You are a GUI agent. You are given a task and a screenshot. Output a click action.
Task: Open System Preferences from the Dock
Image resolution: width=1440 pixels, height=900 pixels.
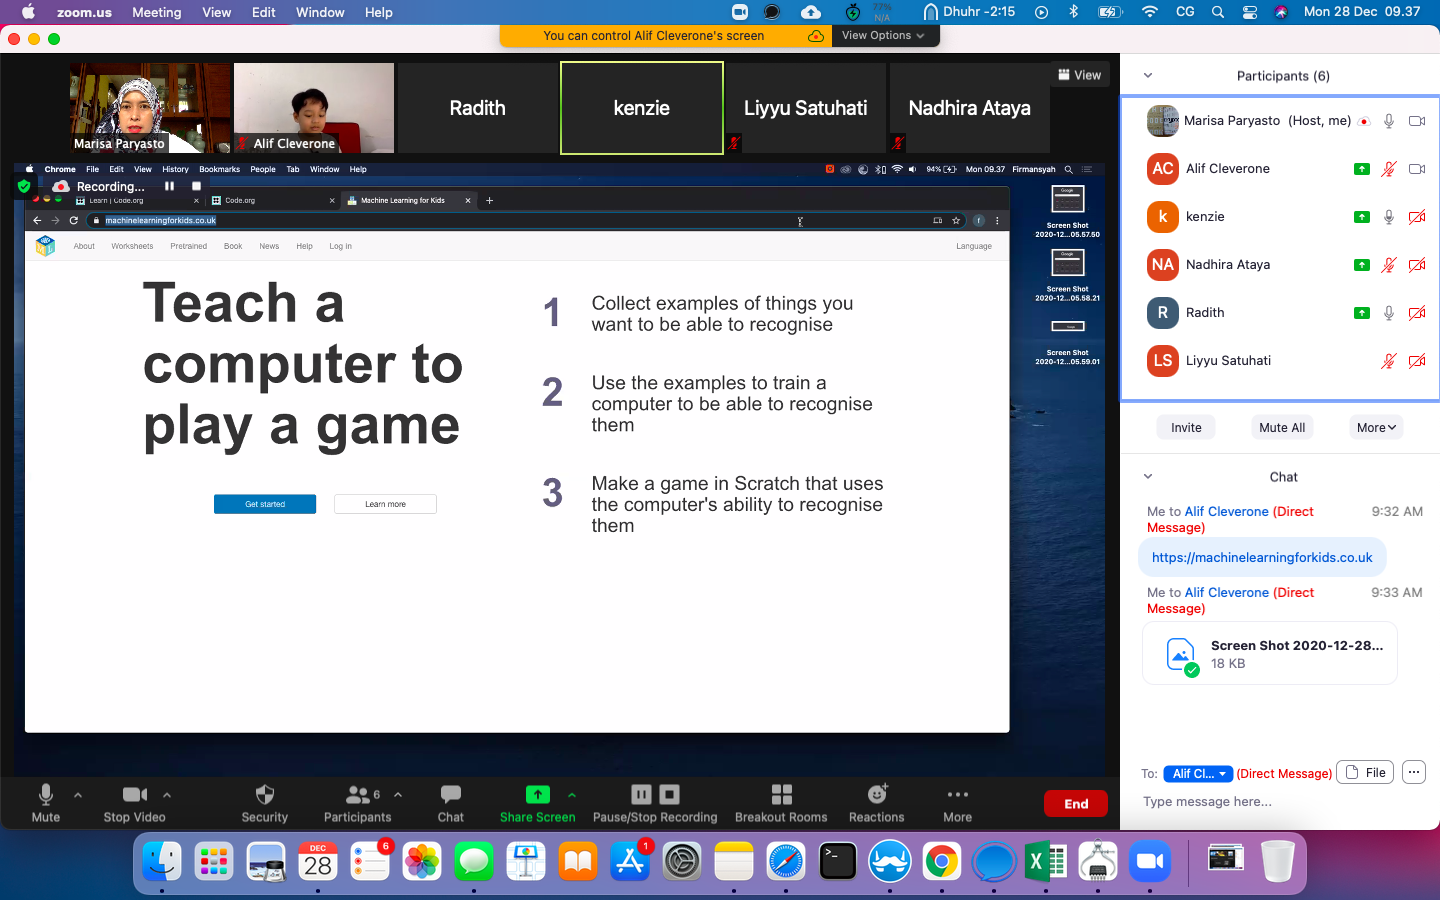(682, 861)
